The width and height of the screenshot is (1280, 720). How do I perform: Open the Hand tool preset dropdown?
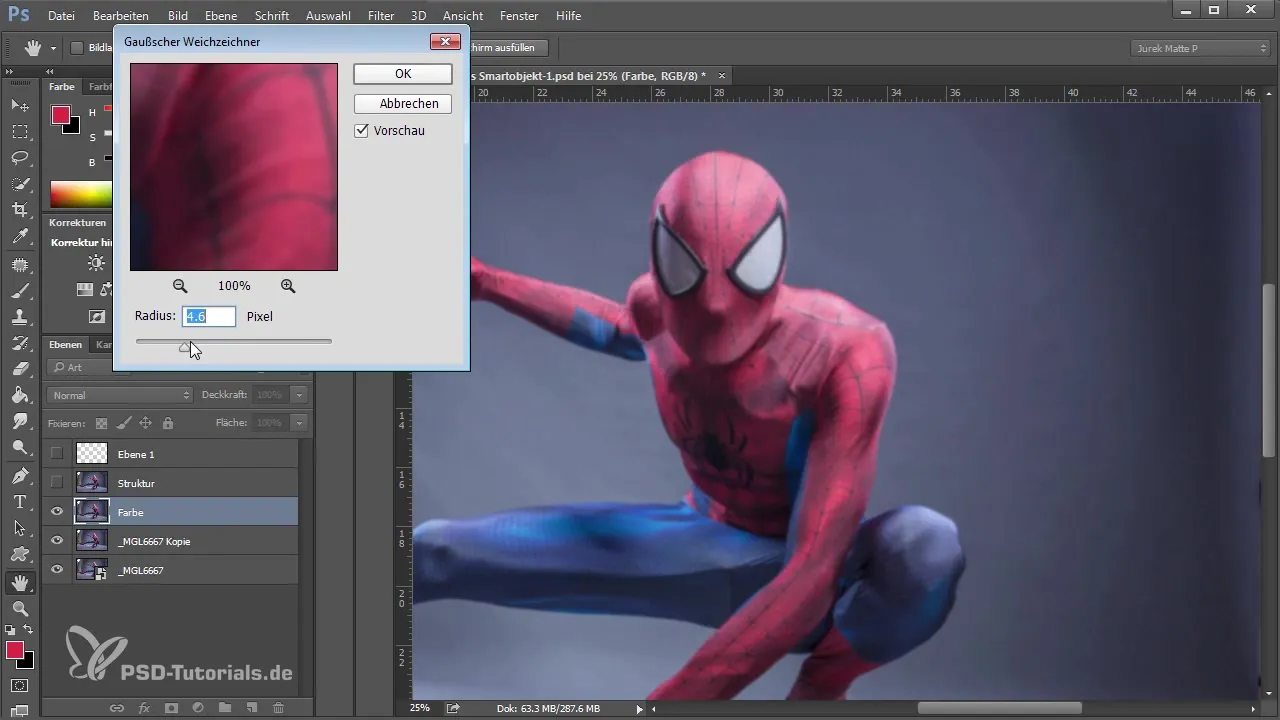point(53,48)
